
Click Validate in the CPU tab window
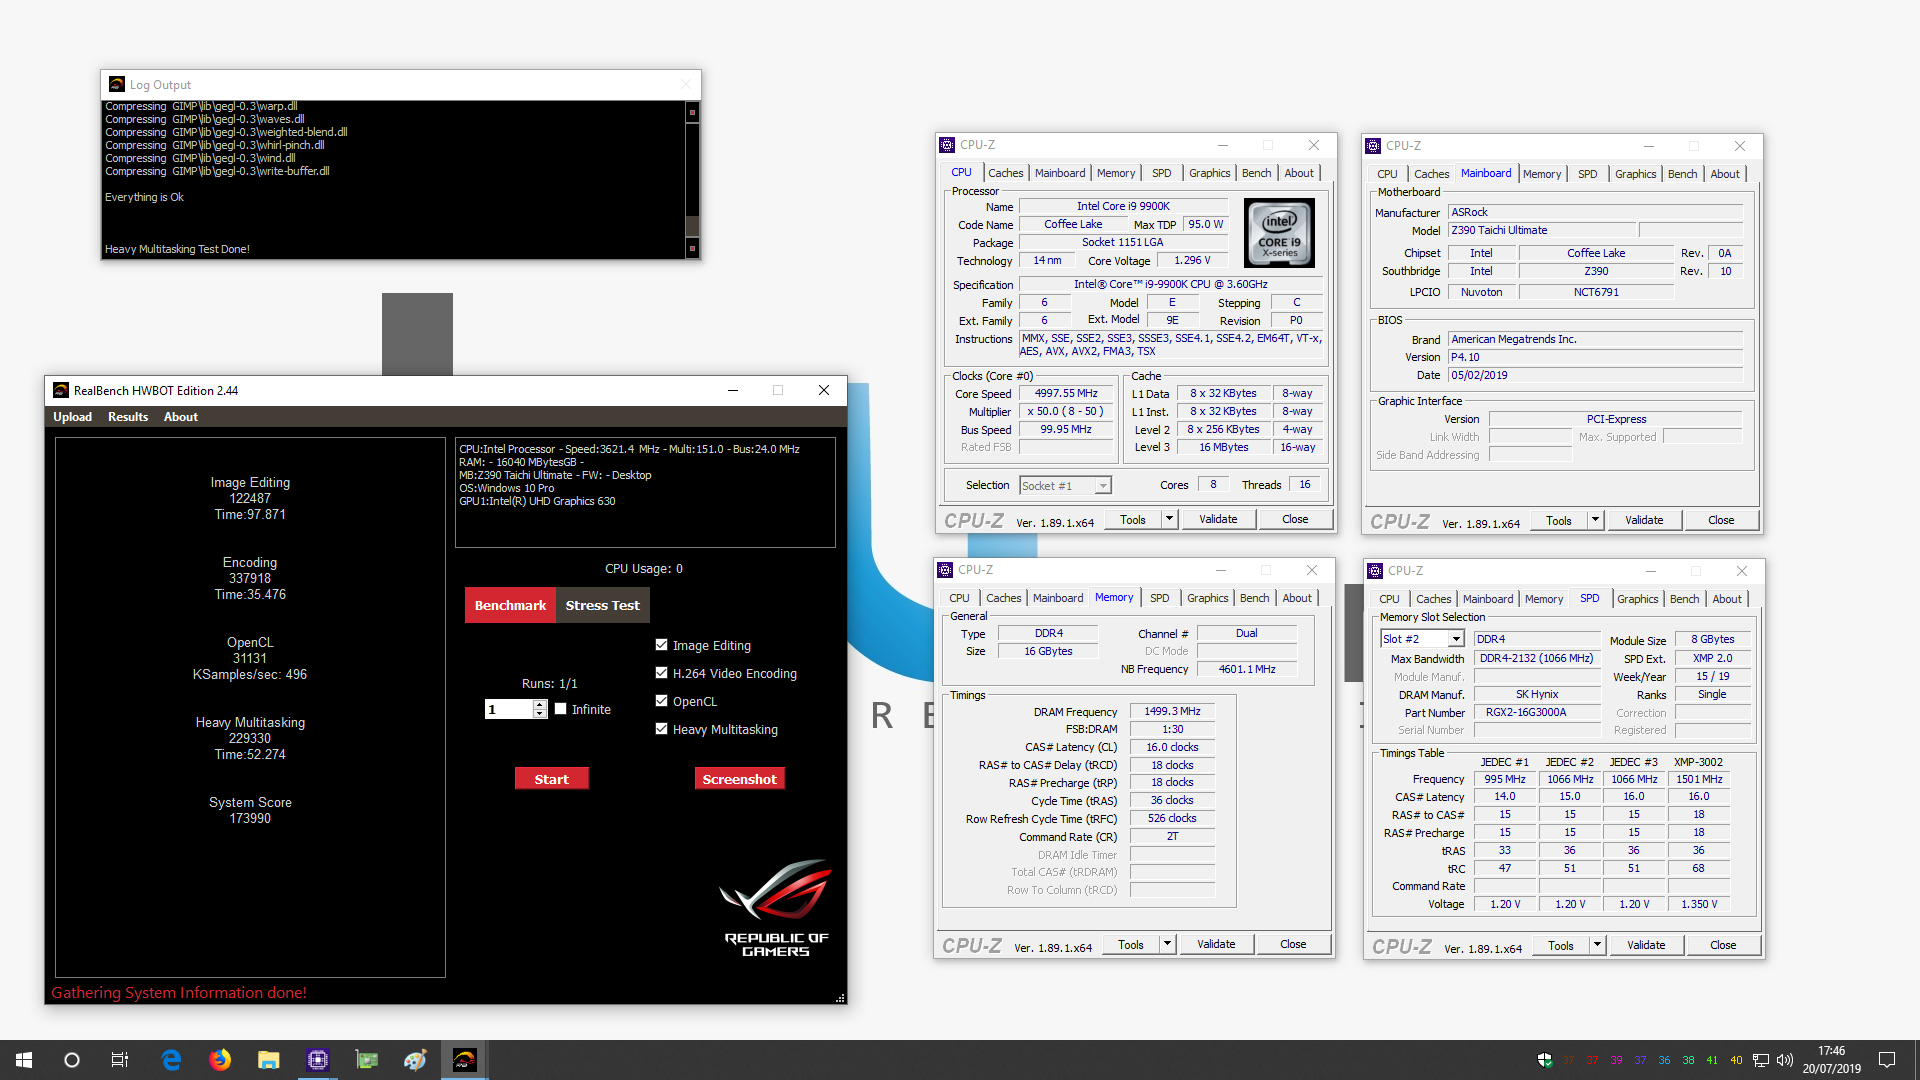(1218, 519)
